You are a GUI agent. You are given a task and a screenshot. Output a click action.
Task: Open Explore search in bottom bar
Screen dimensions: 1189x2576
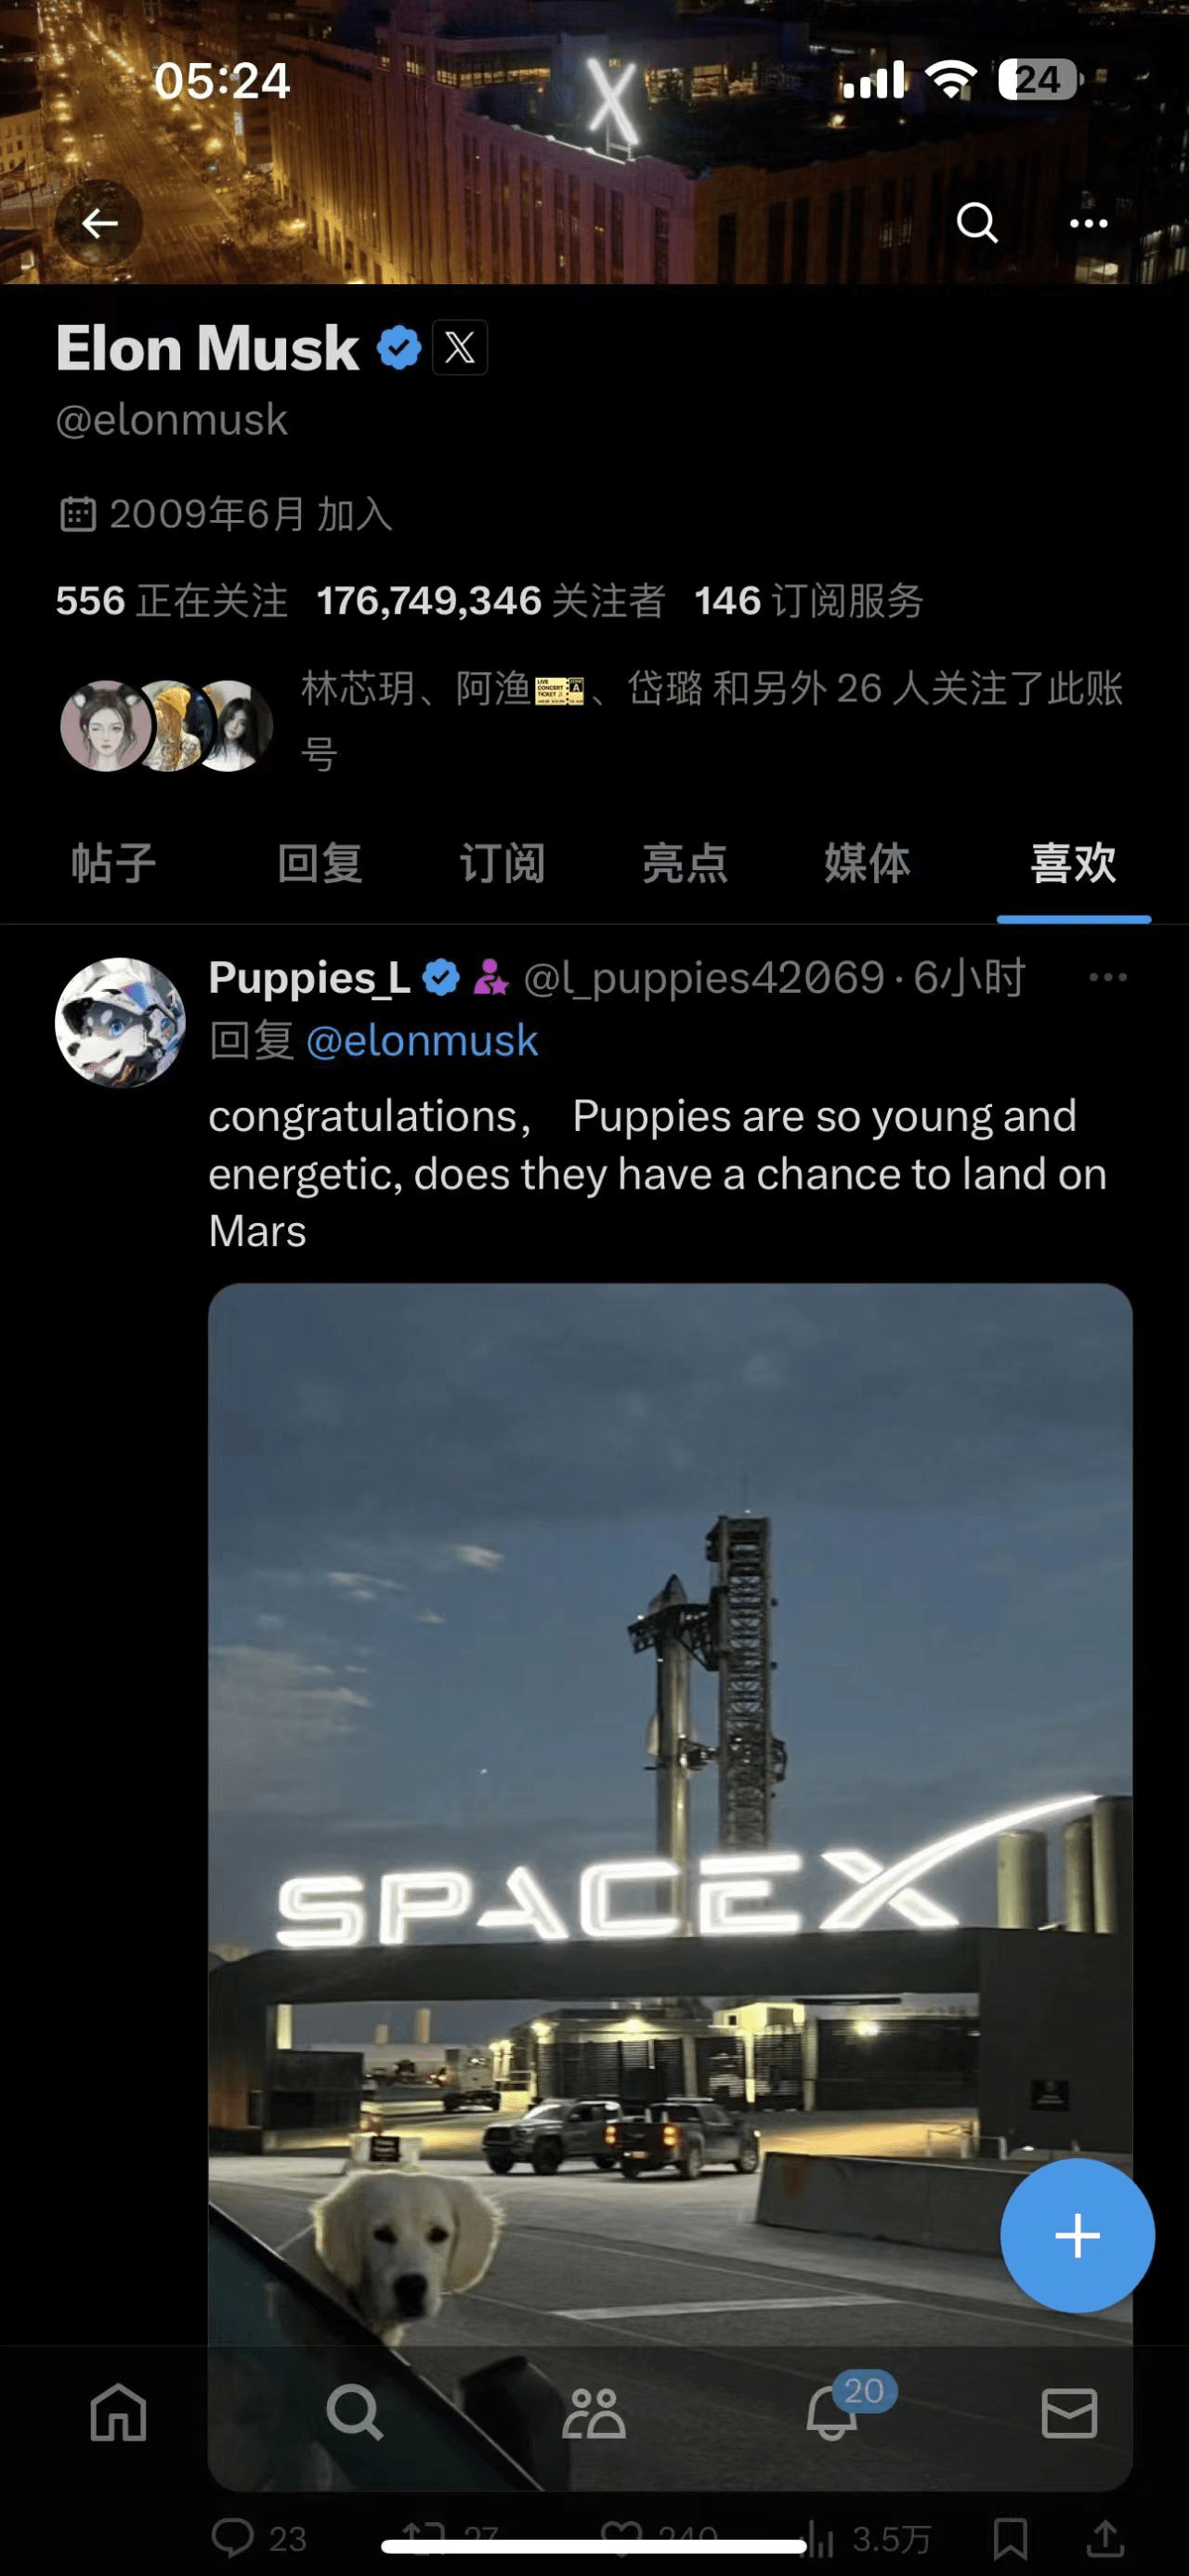tap(355, 2412)
